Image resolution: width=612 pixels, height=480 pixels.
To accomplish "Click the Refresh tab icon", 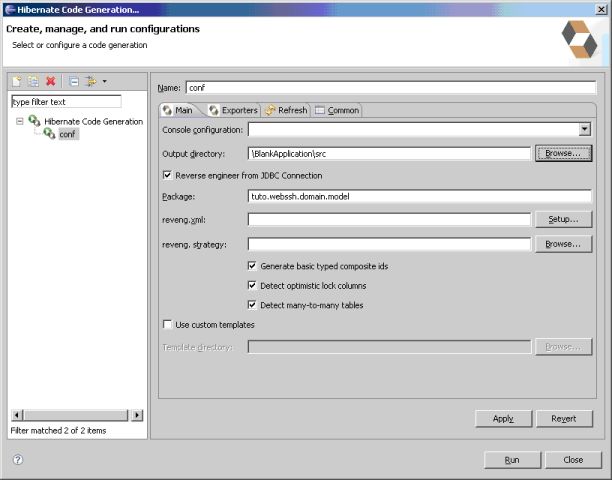I will click(x=270, y=110).
